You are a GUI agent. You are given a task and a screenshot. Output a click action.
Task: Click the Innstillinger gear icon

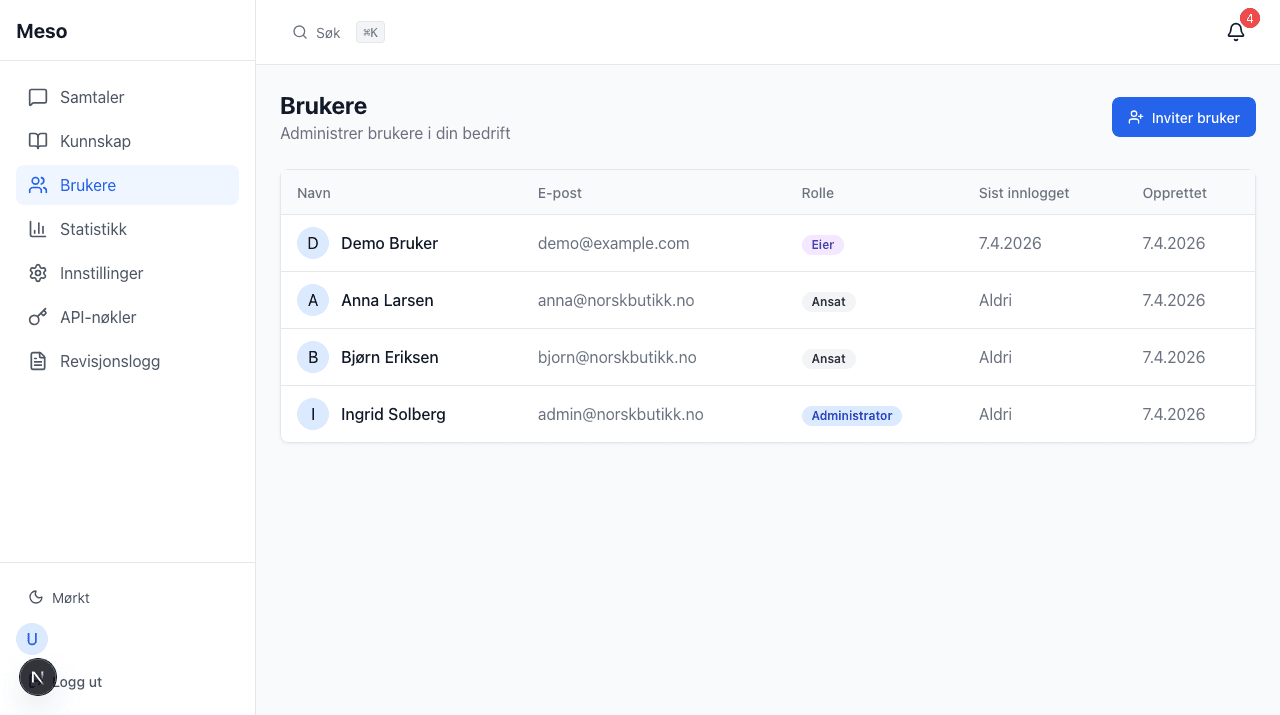point(38,273)
